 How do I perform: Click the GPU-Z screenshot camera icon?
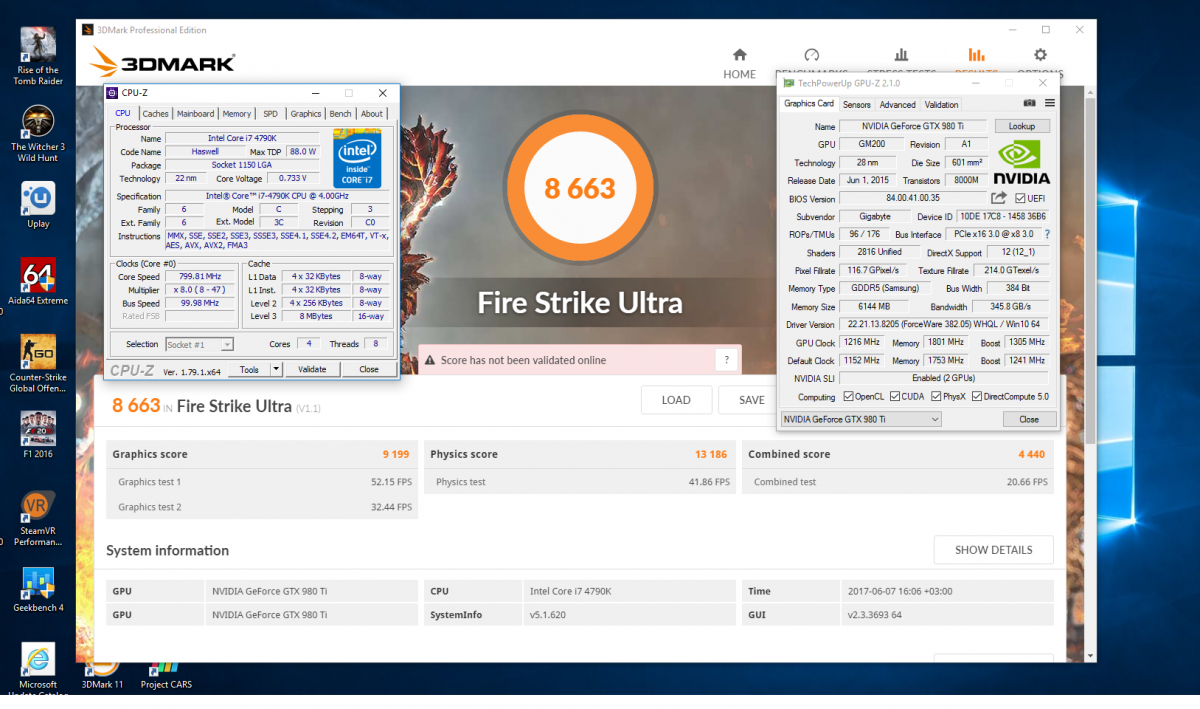(1029, 103)
